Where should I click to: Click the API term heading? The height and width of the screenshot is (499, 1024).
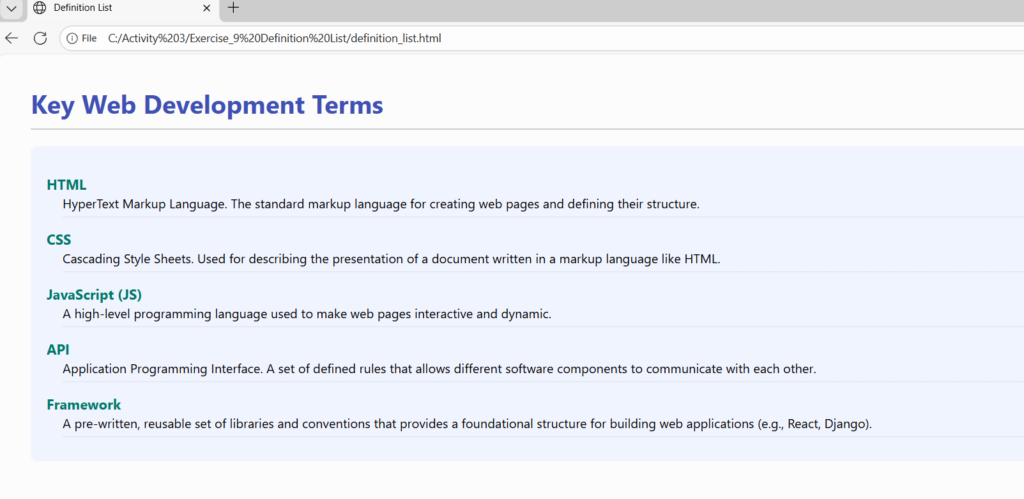point(58,350)
